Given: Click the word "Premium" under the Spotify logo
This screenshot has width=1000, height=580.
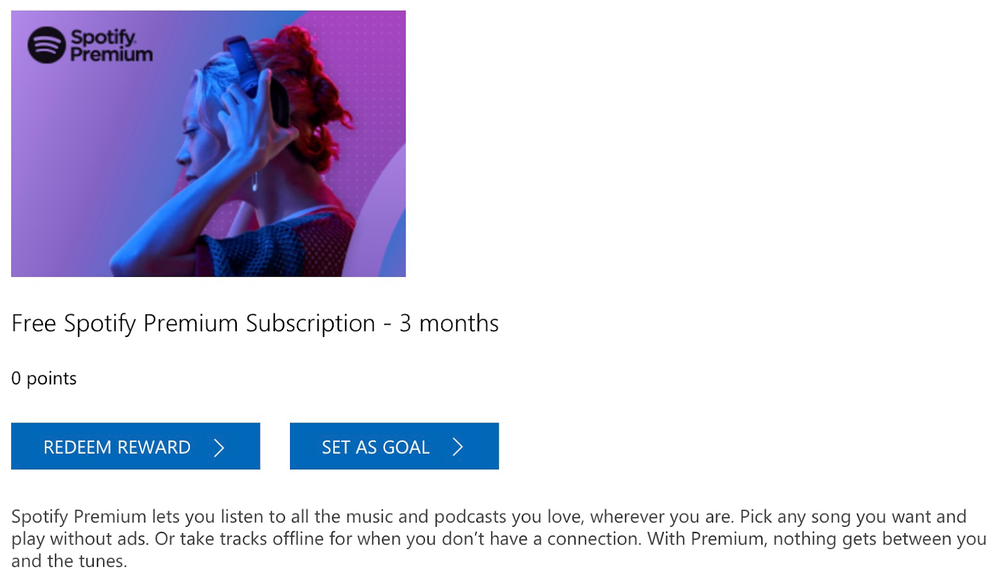Looking at the screenshot, I should coord(111,55).
